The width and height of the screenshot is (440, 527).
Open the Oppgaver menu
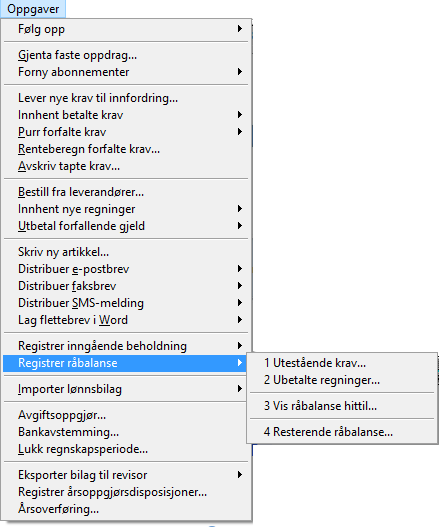tap(33, 9)
